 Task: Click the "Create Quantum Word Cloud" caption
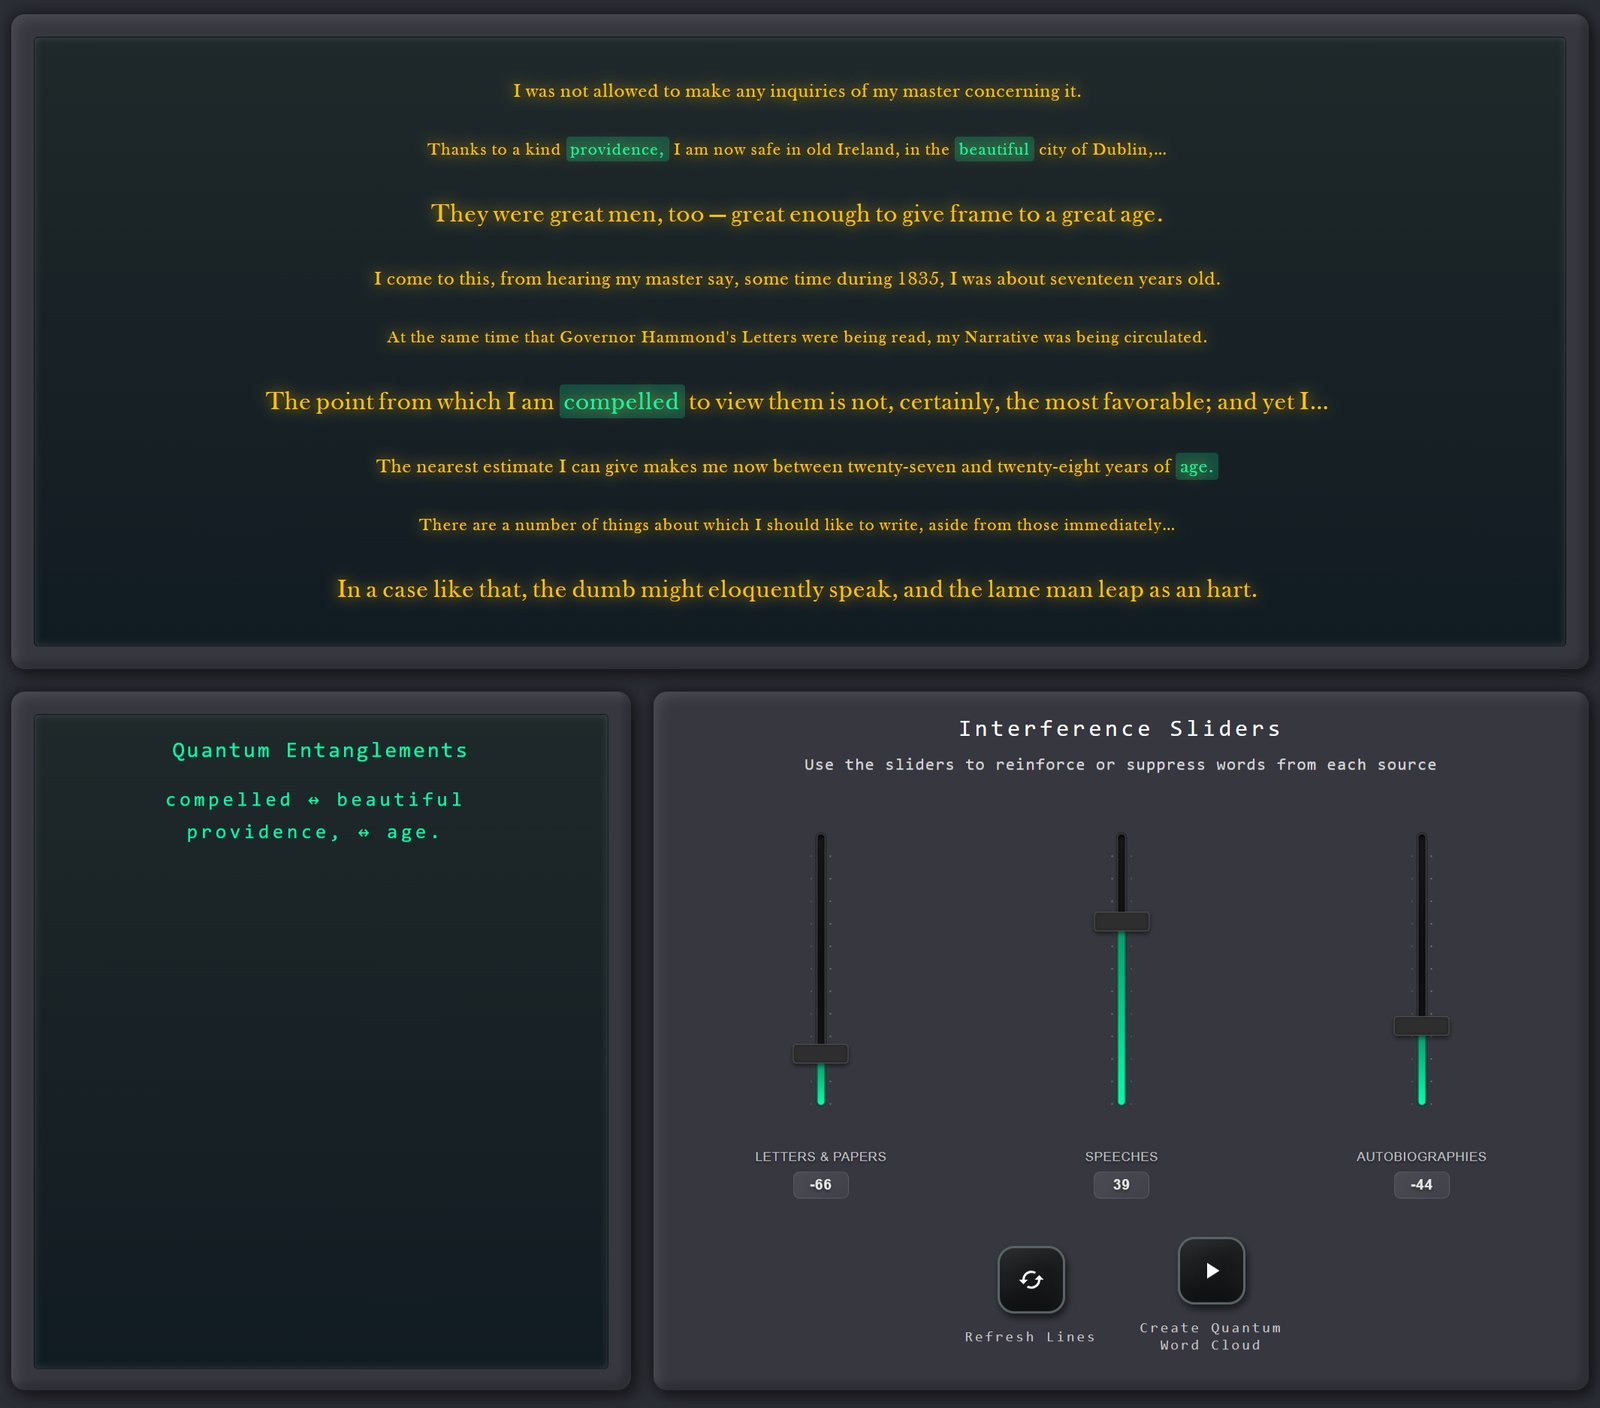point(1210,1337)
